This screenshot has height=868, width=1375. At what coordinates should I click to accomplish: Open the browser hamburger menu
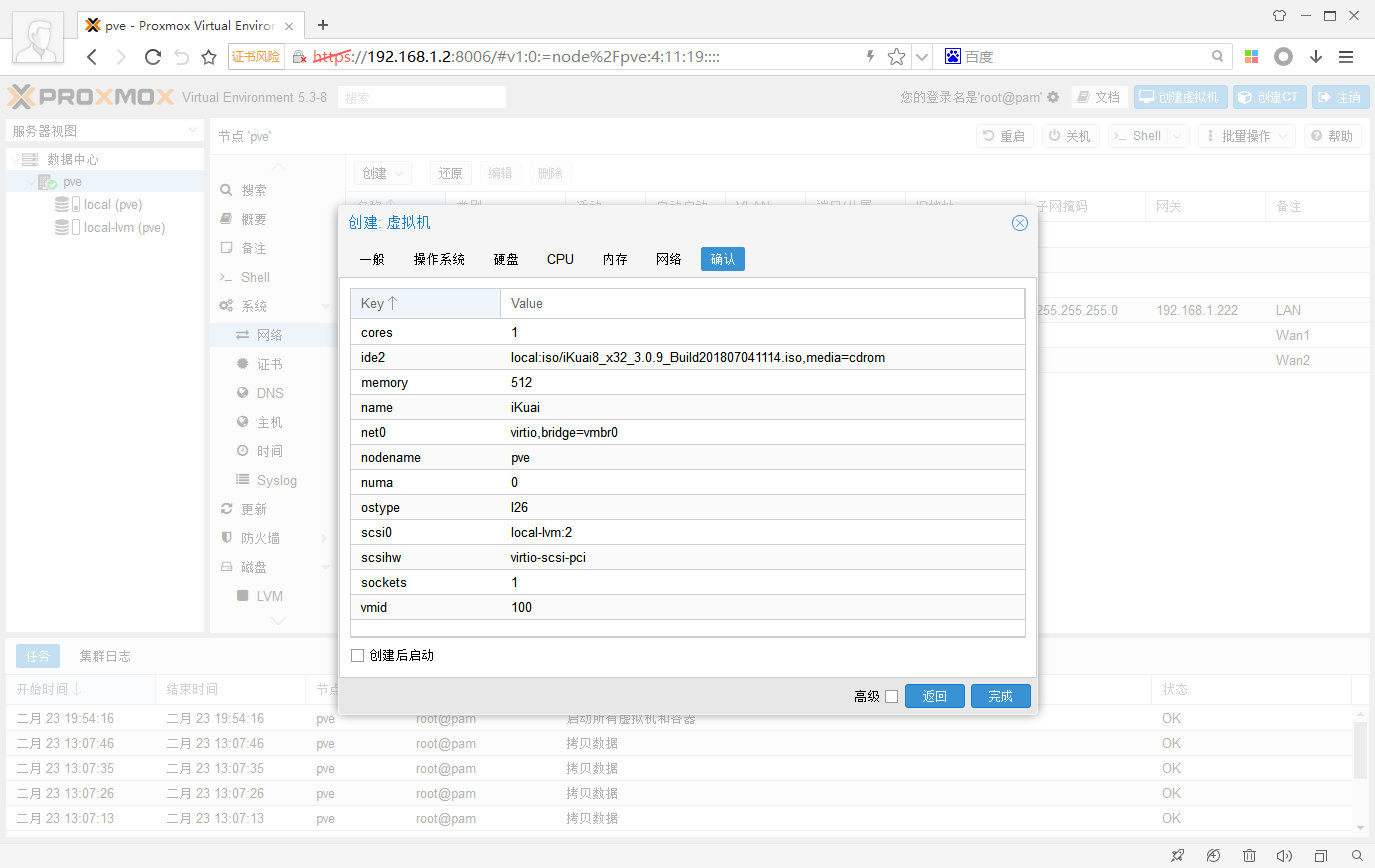pyautogui.click(x=1346, y=57)
